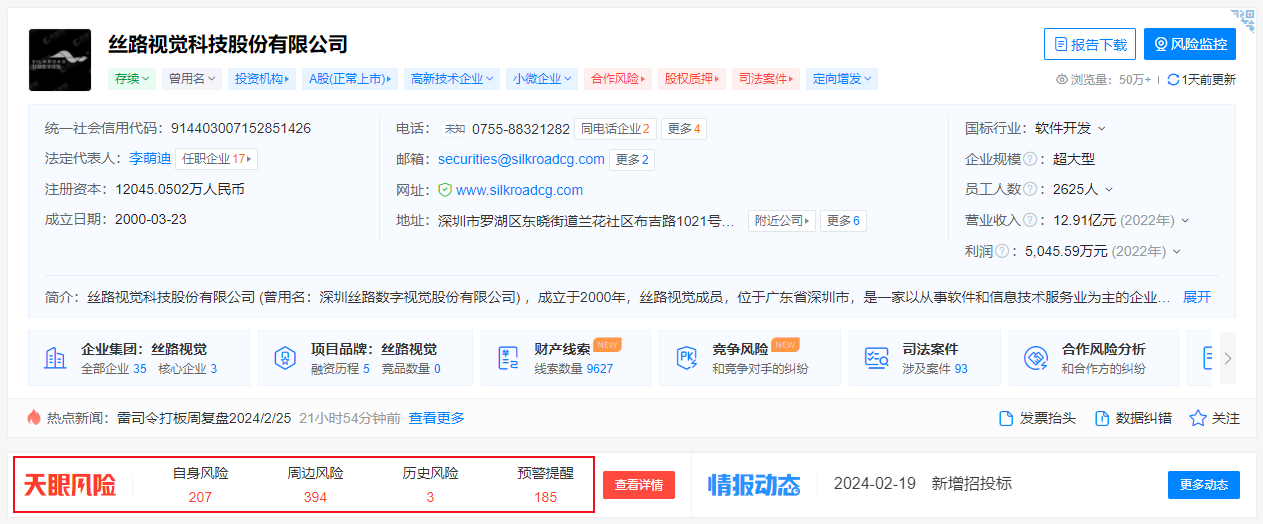The width and height of the screenshot is (1263, 524).
Task: Expand the 定向增发 dropdown tag
Action: 842,78
